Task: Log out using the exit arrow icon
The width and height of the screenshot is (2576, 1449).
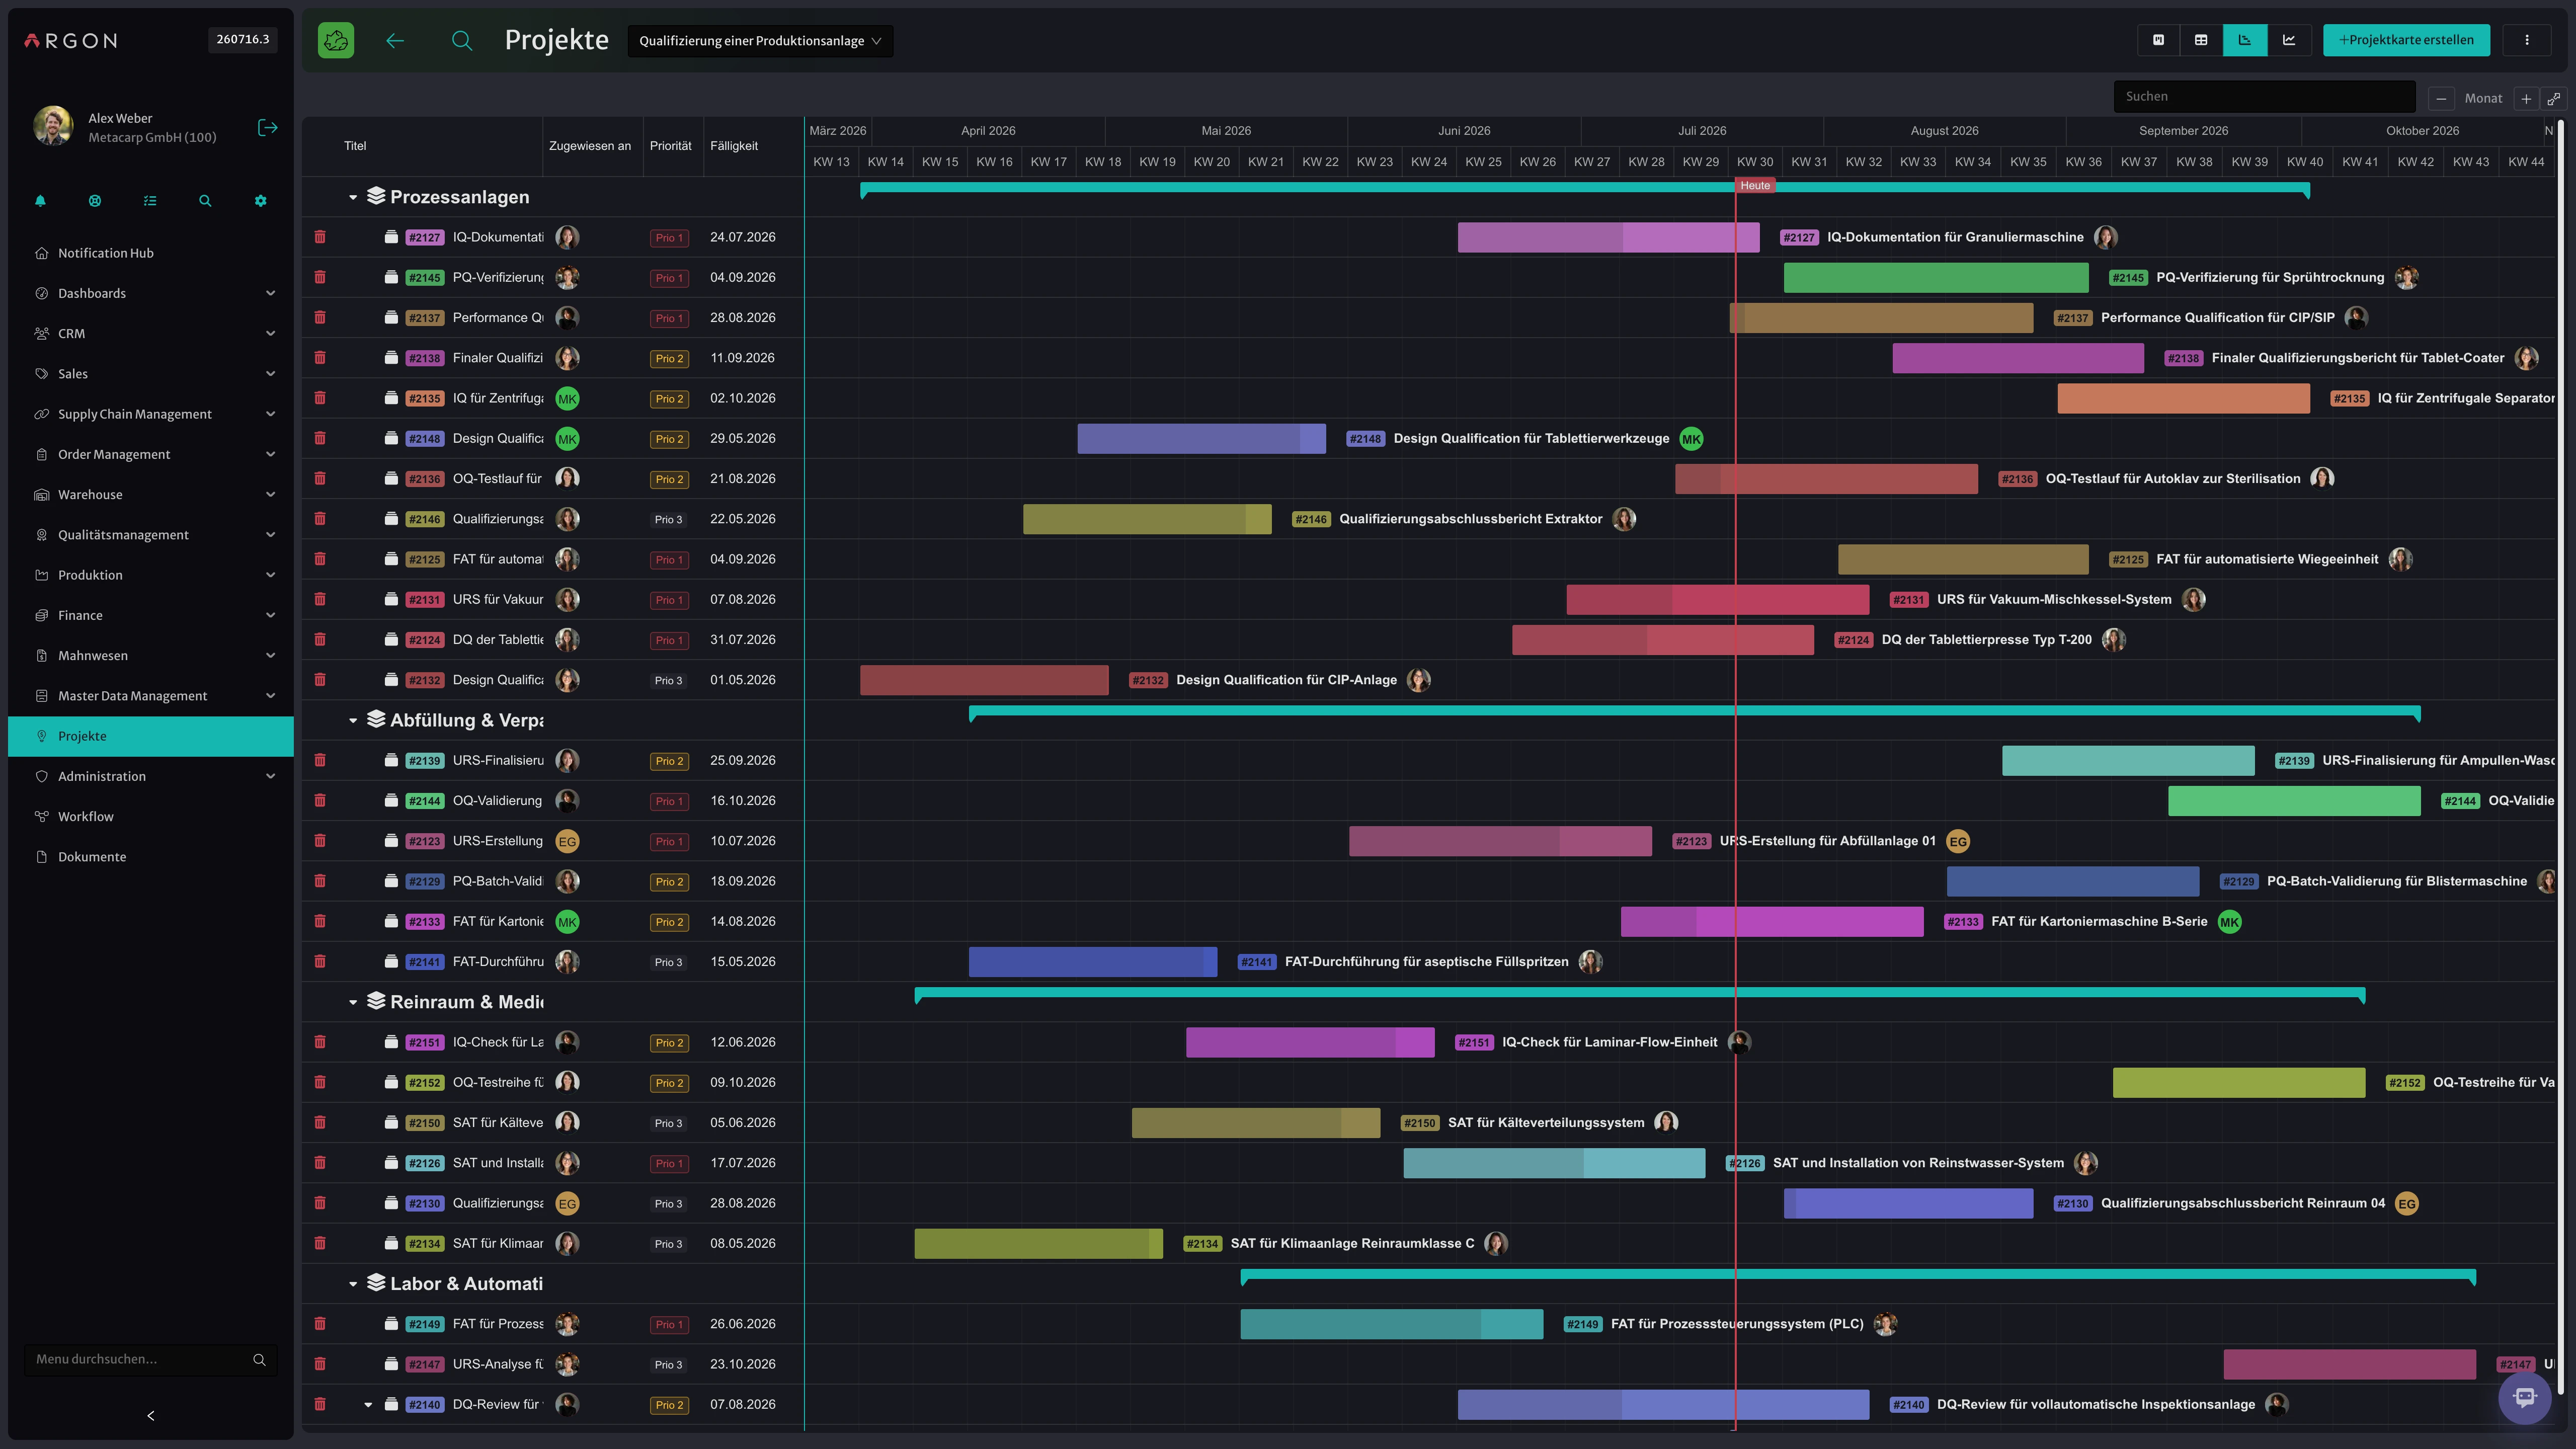Action: (x=267, y=127)
